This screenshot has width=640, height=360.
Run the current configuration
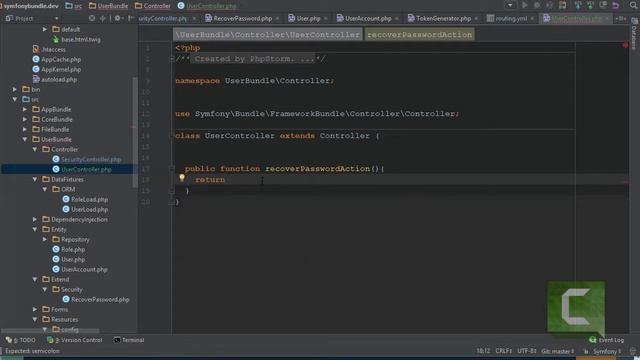[x=524, y=5]
